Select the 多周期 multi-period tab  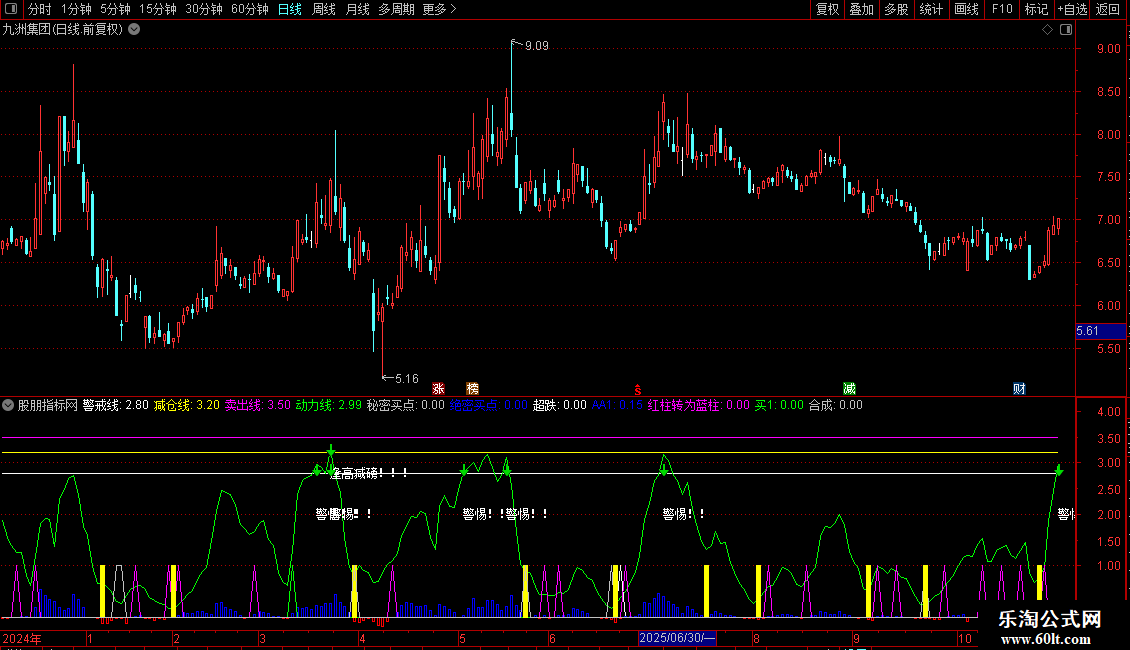pos(397,10)
